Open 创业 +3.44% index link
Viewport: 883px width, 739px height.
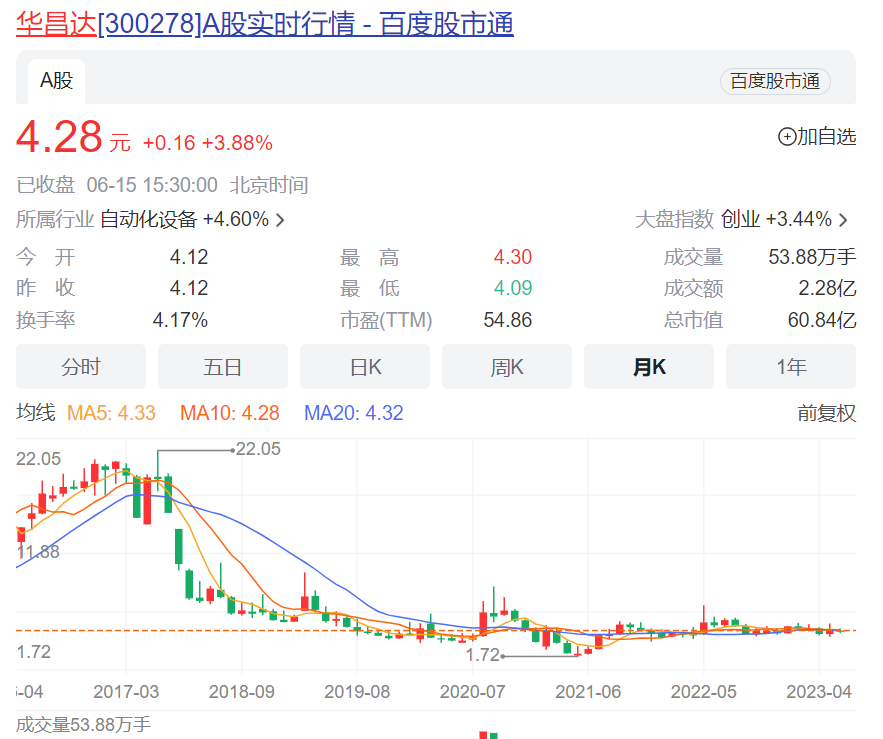pyautogui.click(x=776, y=219)
